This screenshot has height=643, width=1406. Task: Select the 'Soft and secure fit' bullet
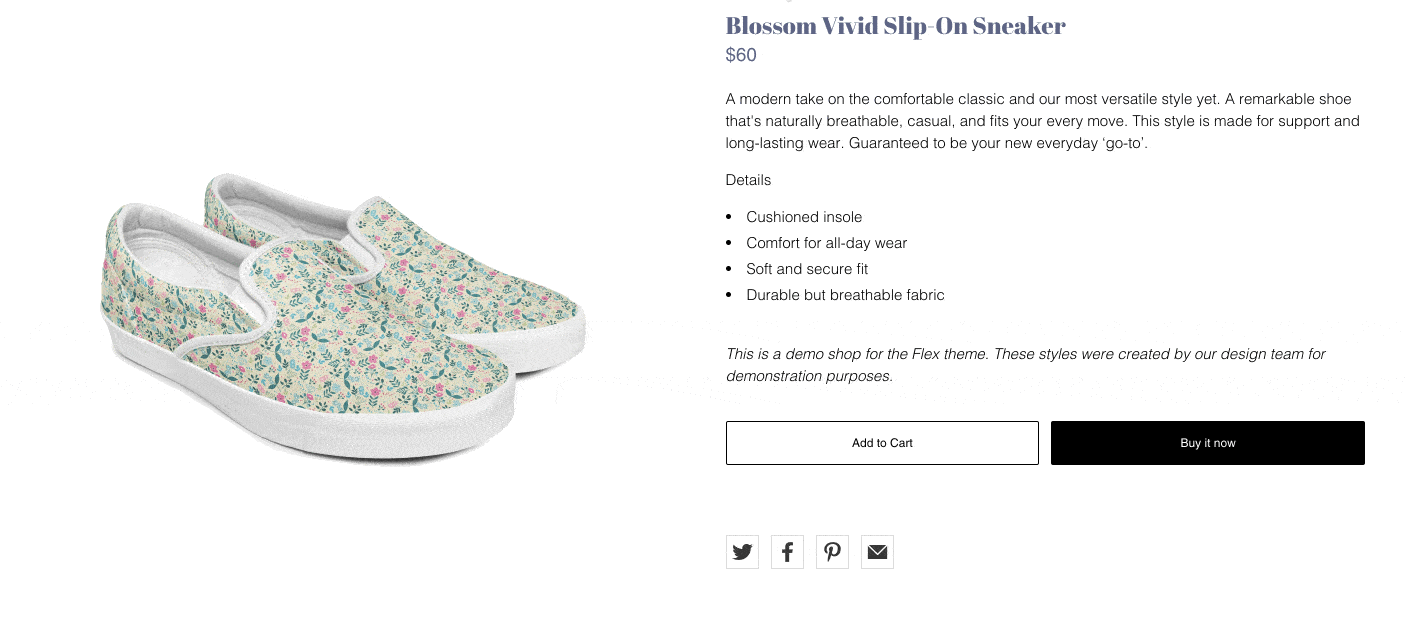tap(806, 269)
